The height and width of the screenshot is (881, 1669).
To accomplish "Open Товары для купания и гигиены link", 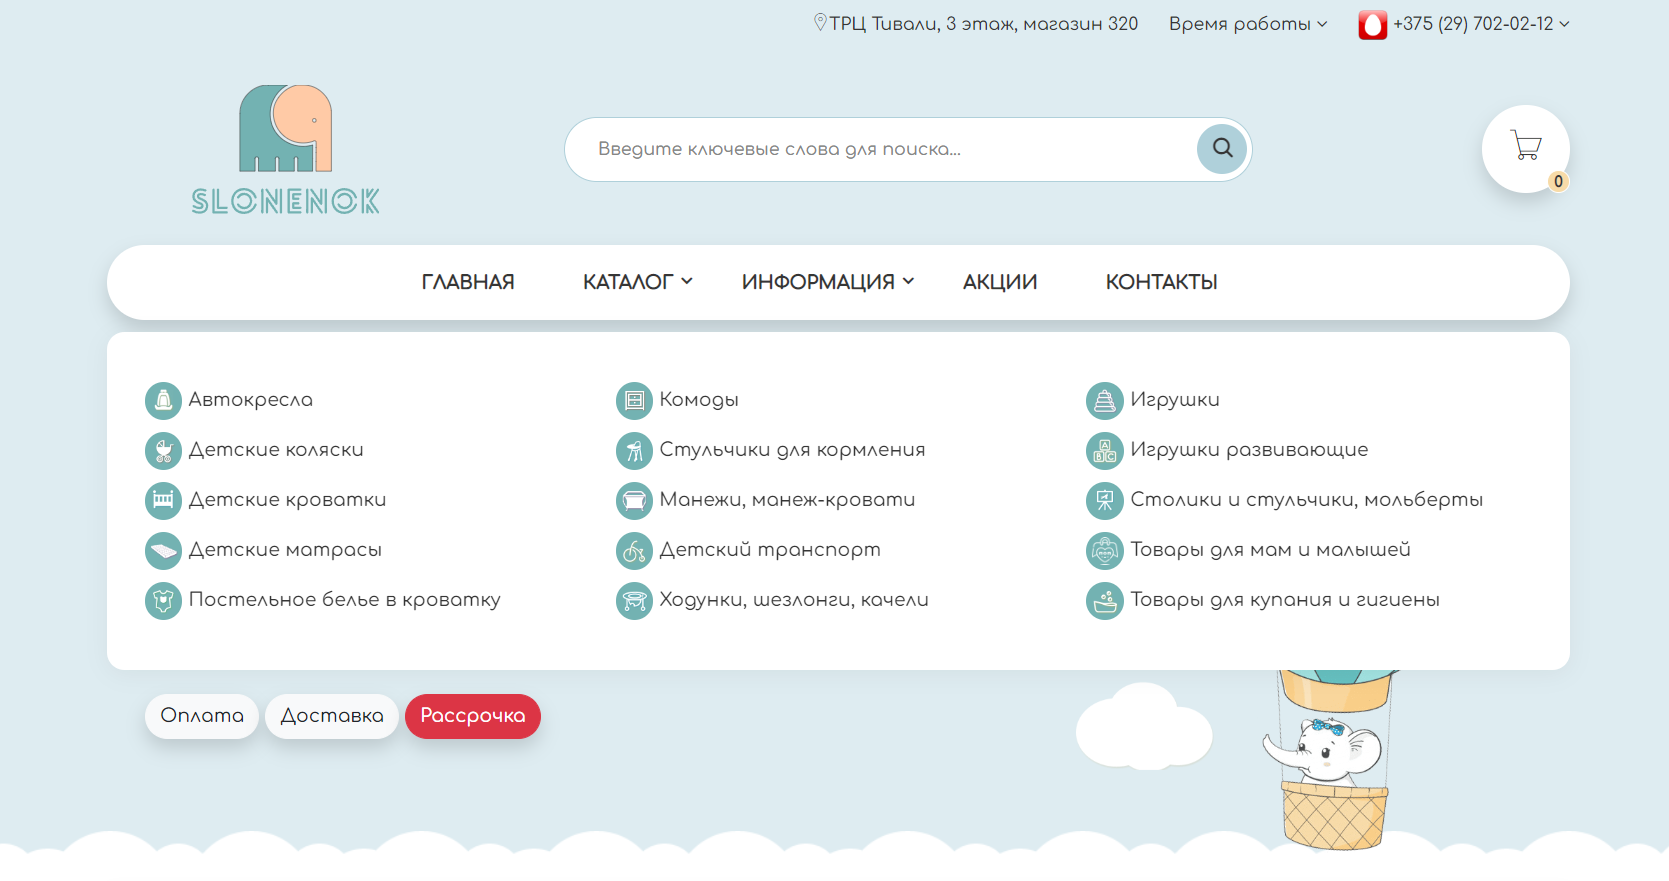I will [x=1285, y=600].
